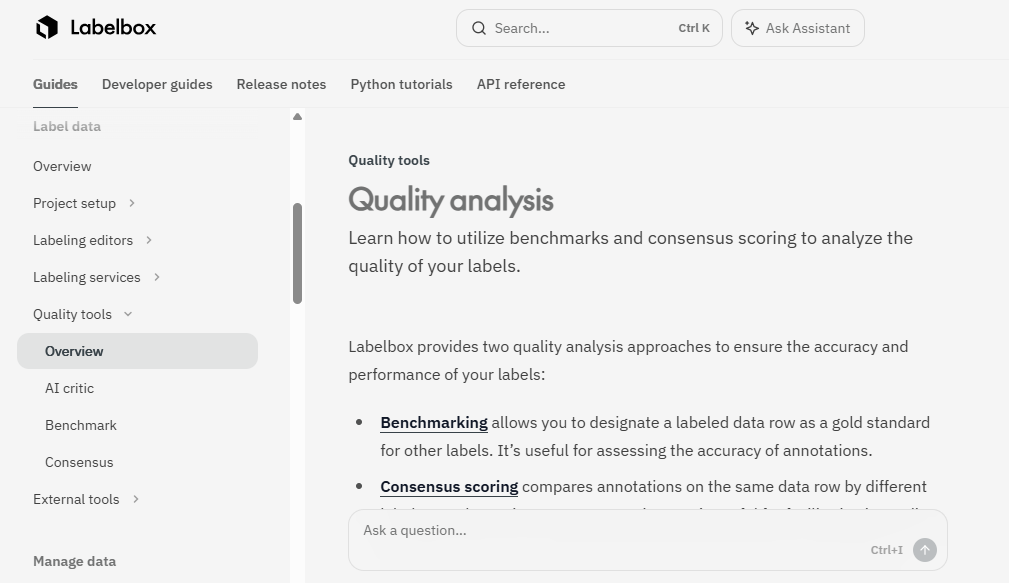Click the Ask Assistant button
The image size is (1009, 583).
click(x=798, y=28)
